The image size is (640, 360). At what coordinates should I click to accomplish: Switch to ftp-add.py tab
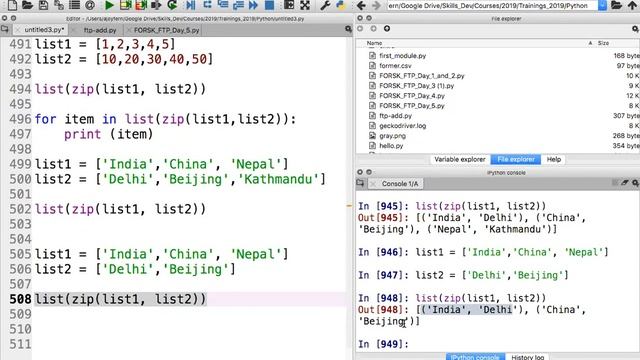tap(100, 30)
